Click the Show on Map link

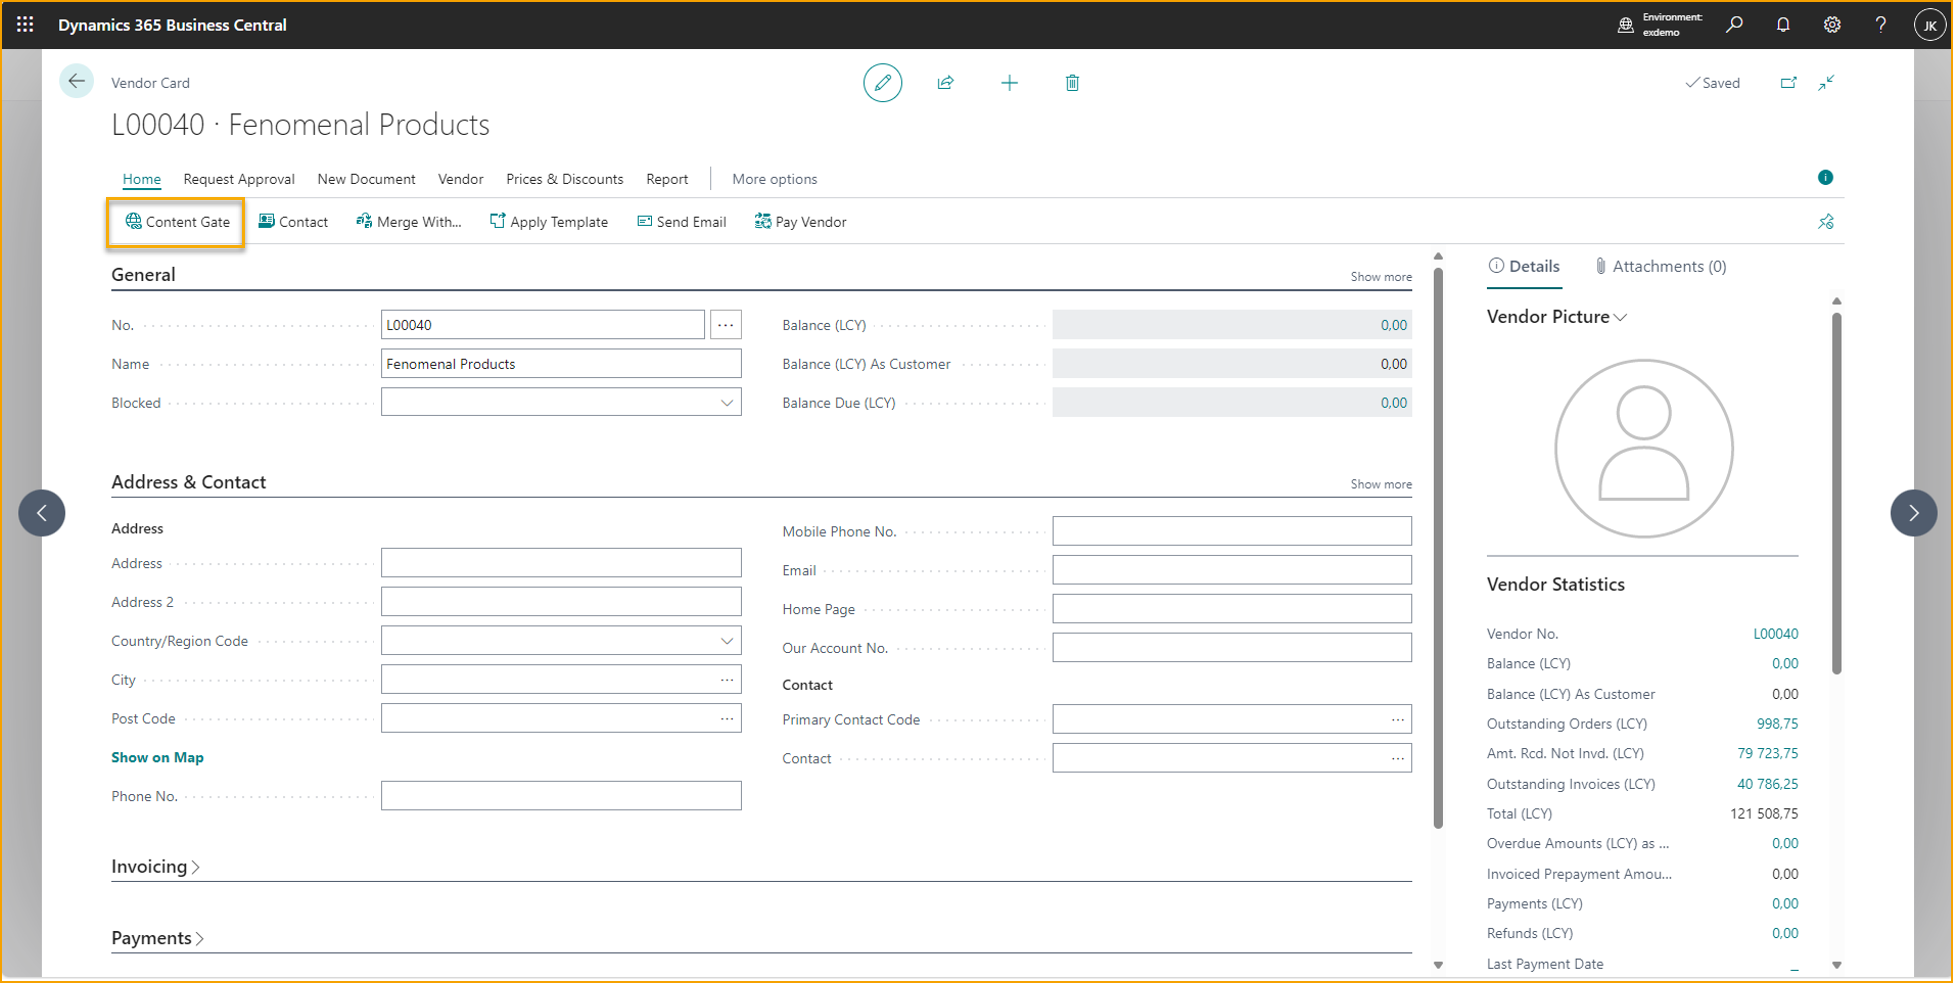pyautogui.click(x=157, y=757)
